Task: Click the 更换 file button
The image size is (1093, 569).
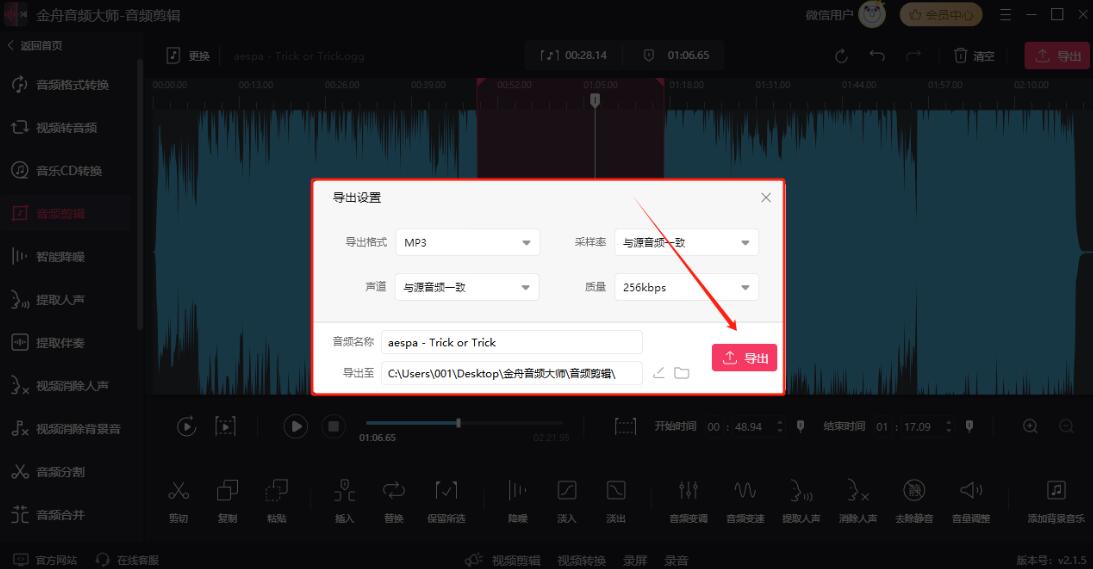Action: click(188, 56)
